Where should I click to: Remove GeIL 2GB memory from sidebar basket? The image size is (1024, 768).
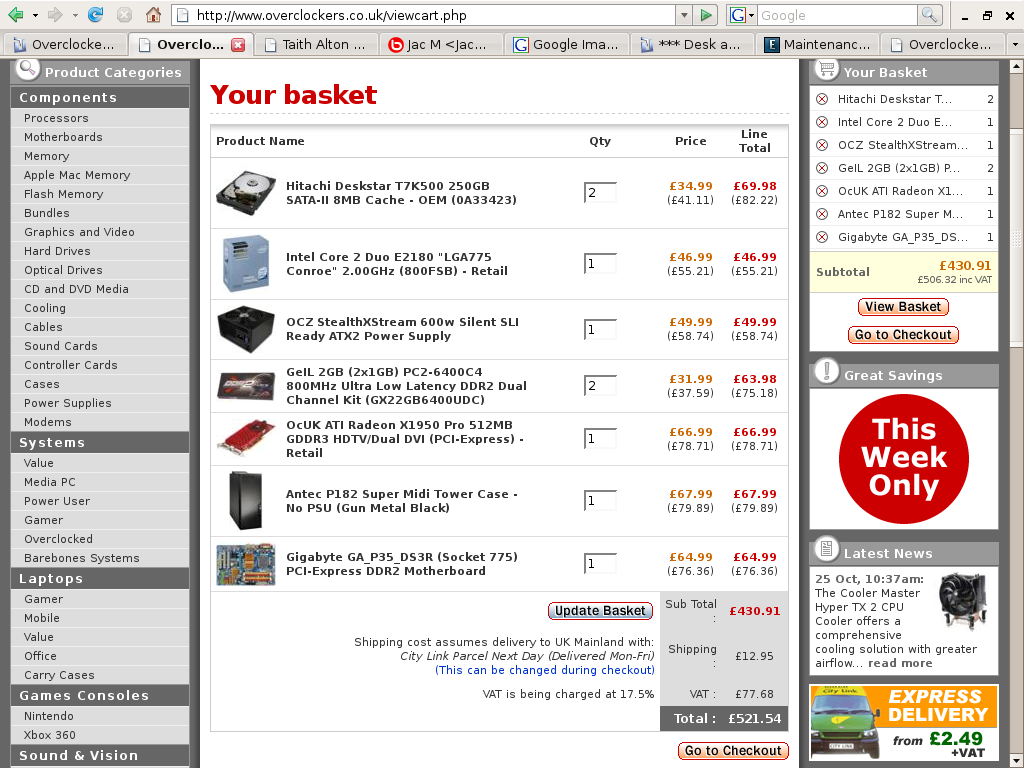click(x=822, y=168)
